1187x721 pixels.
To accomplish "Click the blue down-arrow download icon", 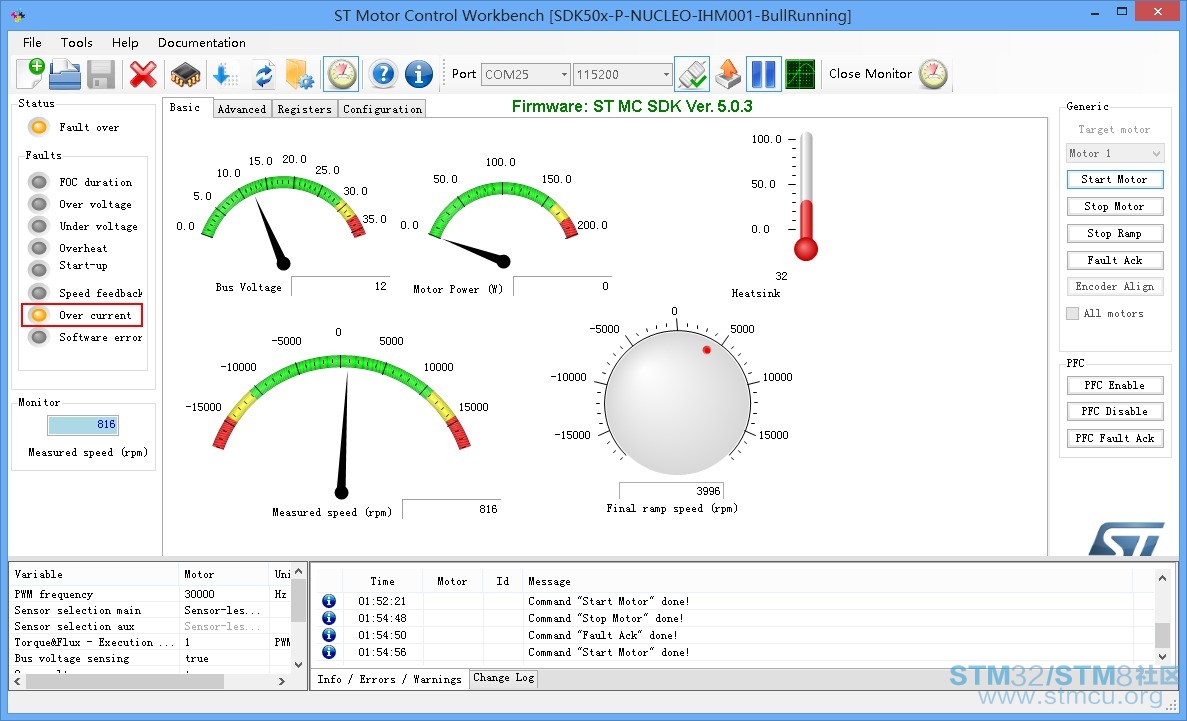I will [225, 74].
